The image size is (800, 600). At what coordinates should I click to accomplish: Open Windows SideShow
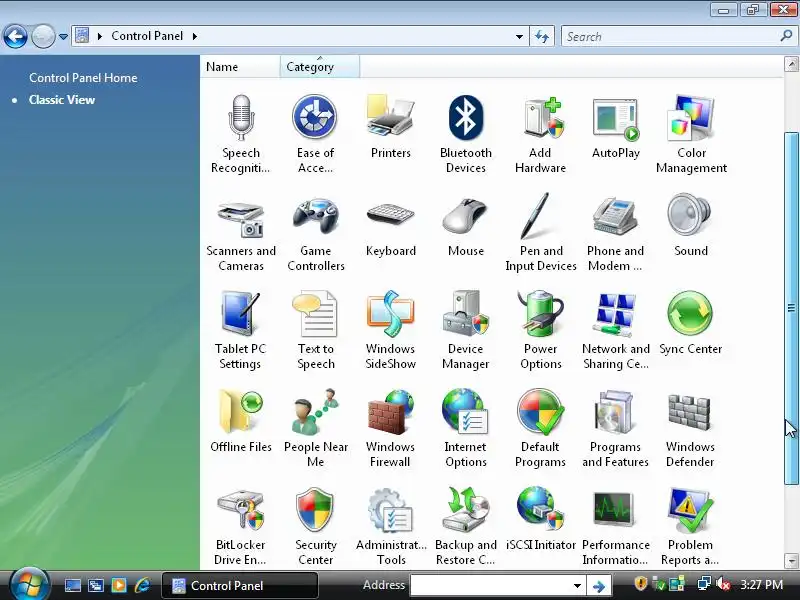coord(390,331)
